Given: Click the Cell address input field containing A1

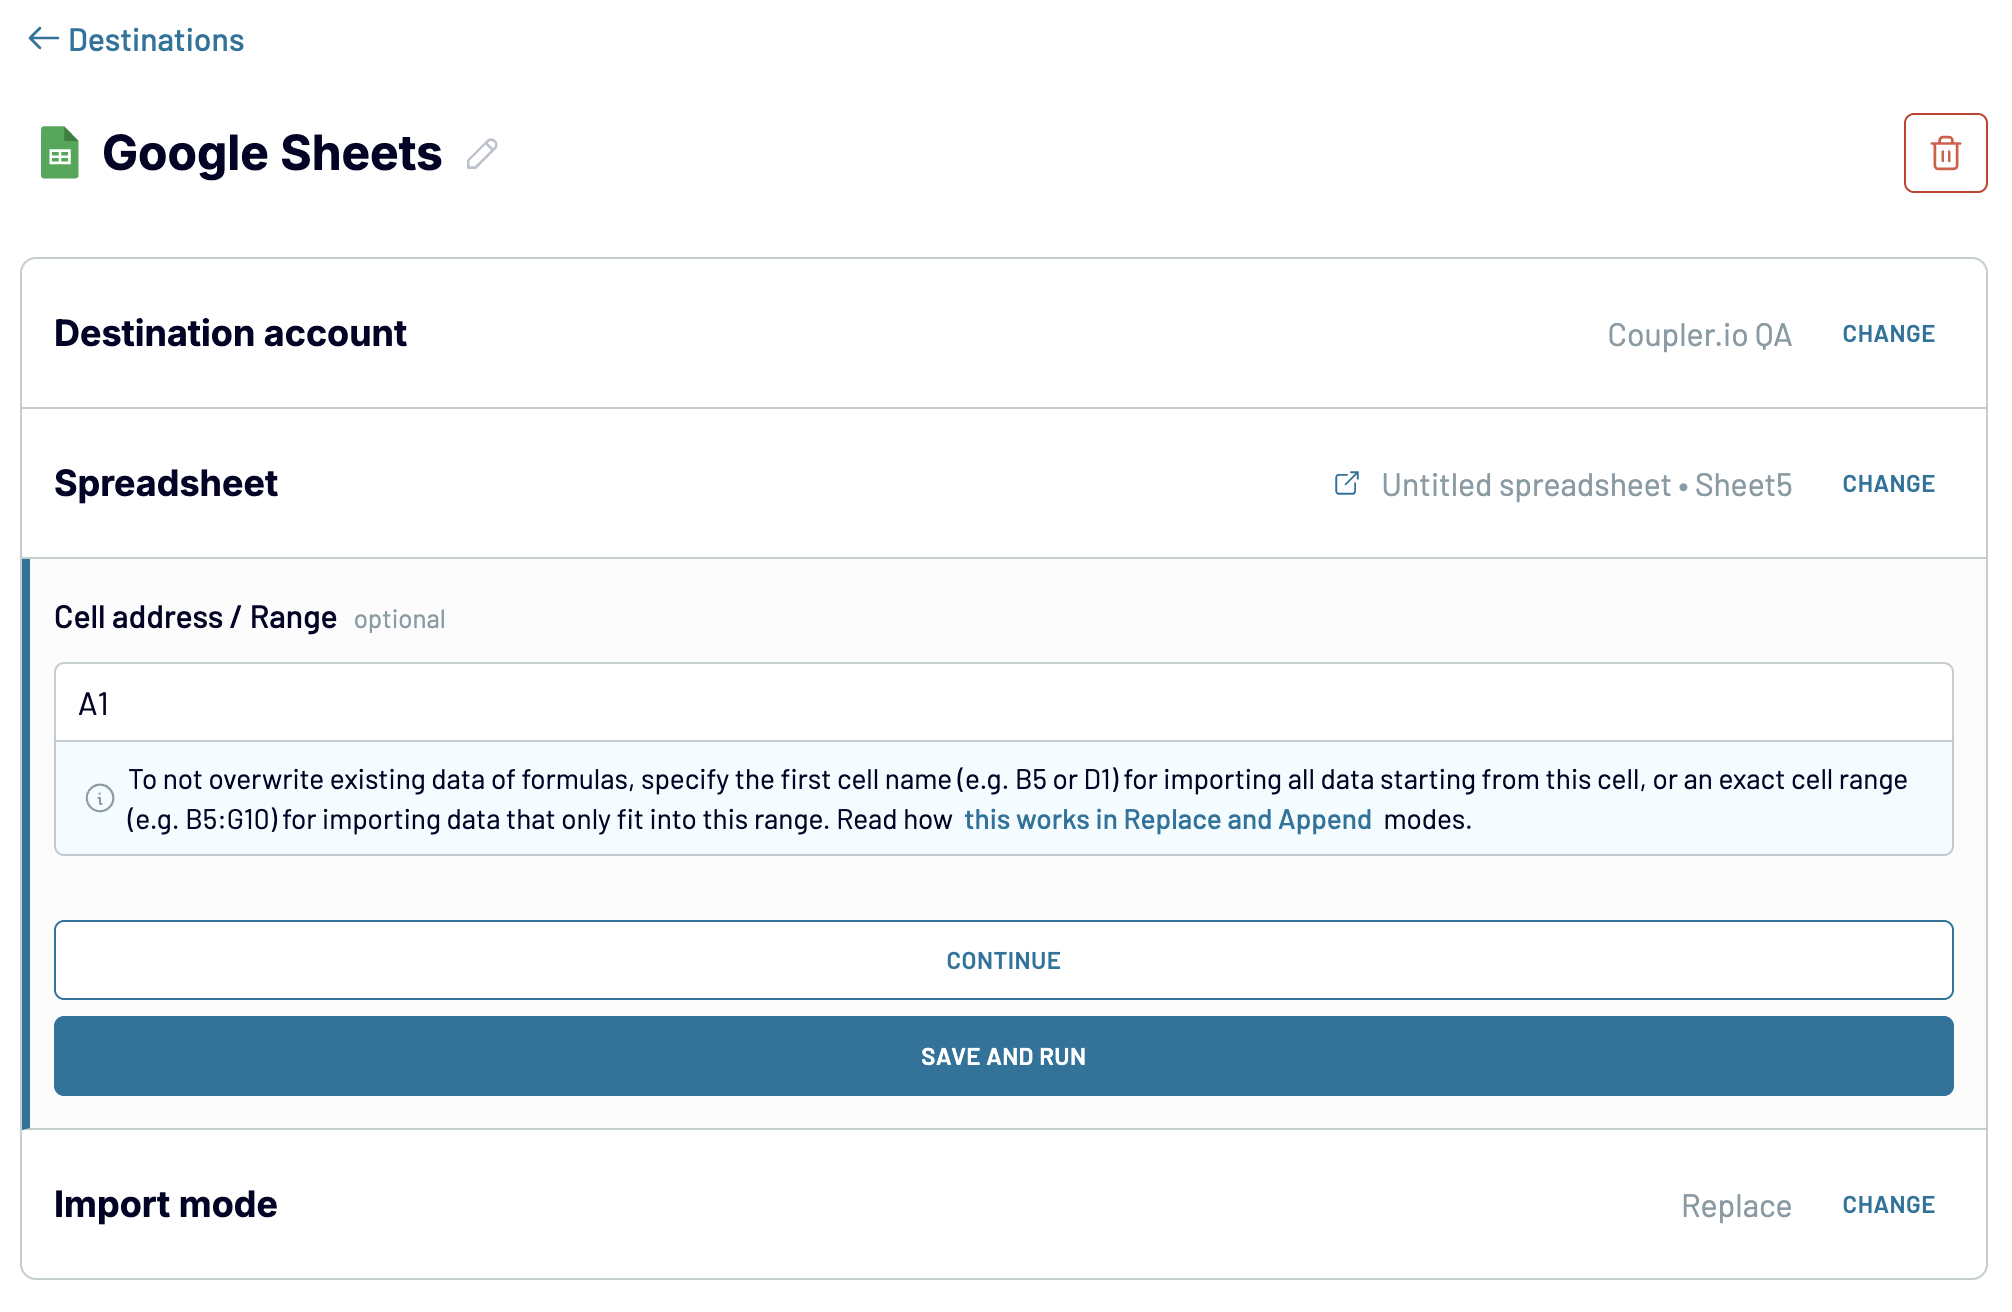Looking at the screenshot, I should click(x=1003, y=703).
